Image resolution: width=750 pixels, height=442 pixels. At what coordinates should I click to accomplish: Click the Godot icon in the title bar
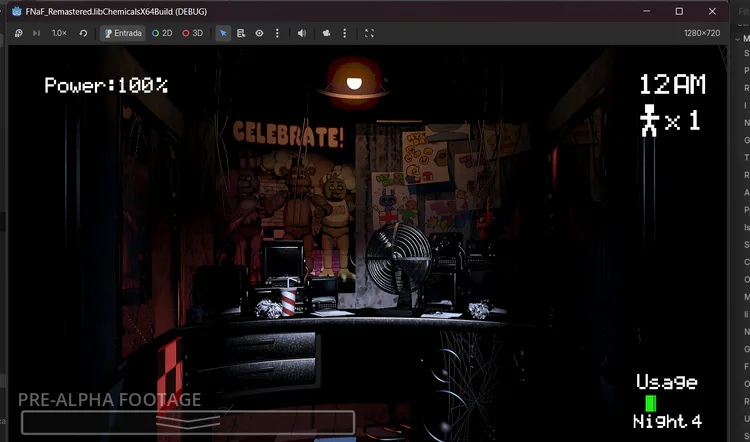click(17, 11)
